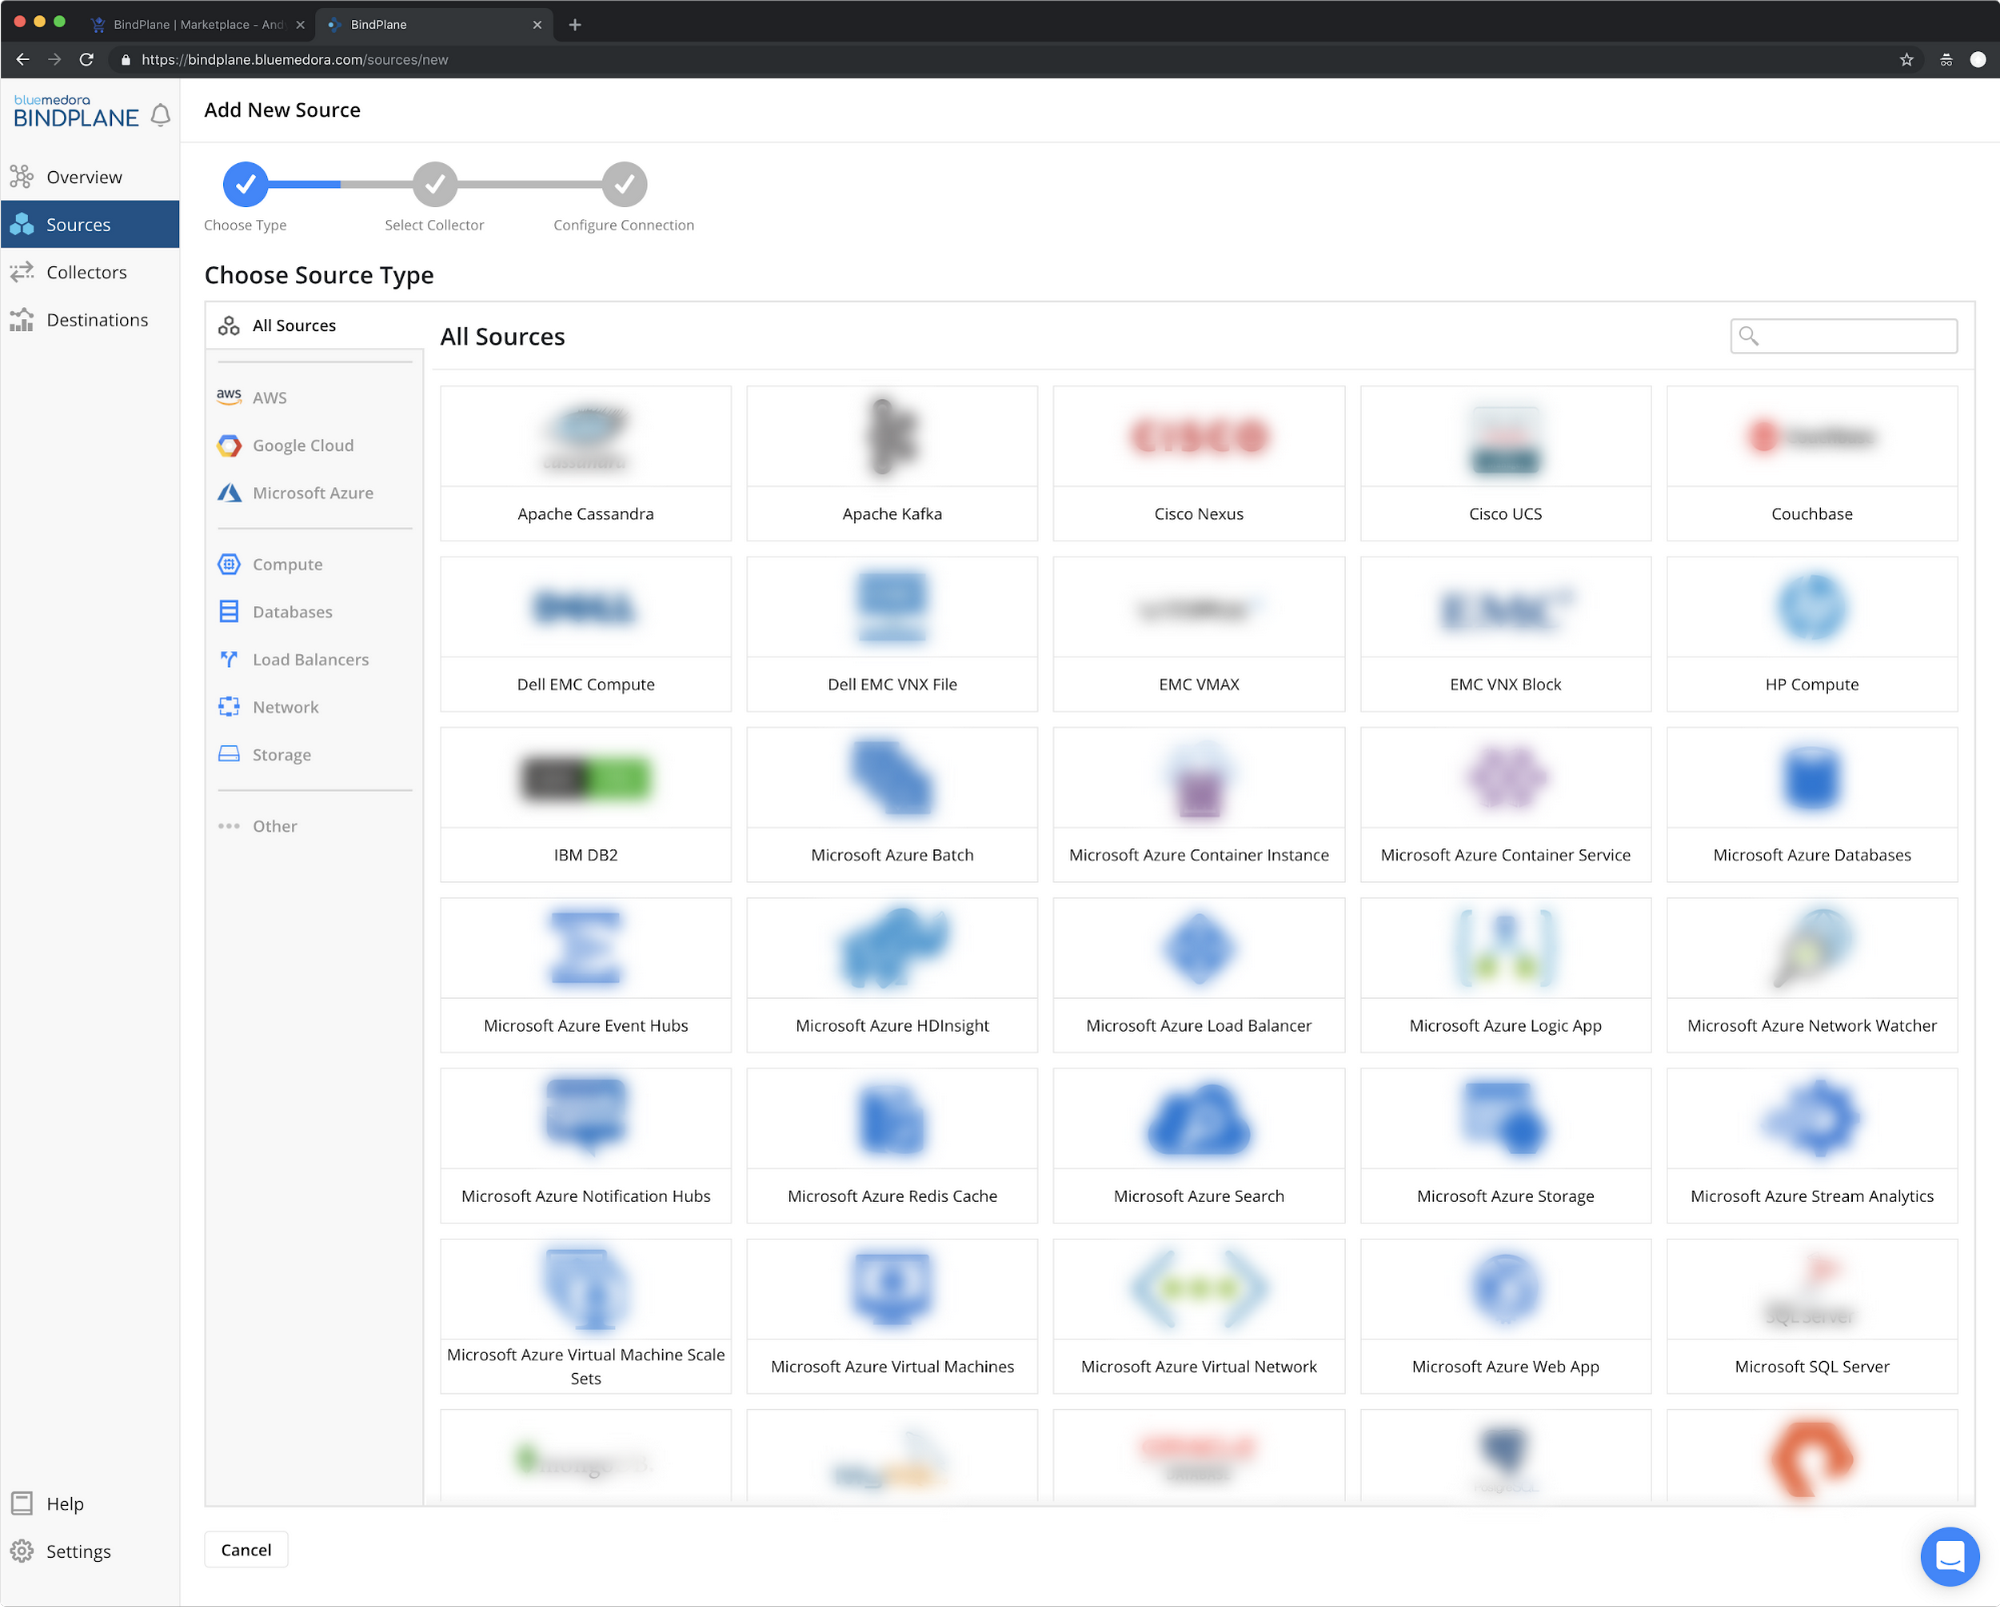Open Help section
The image size is (2000, 1608).
(64, 1501)
